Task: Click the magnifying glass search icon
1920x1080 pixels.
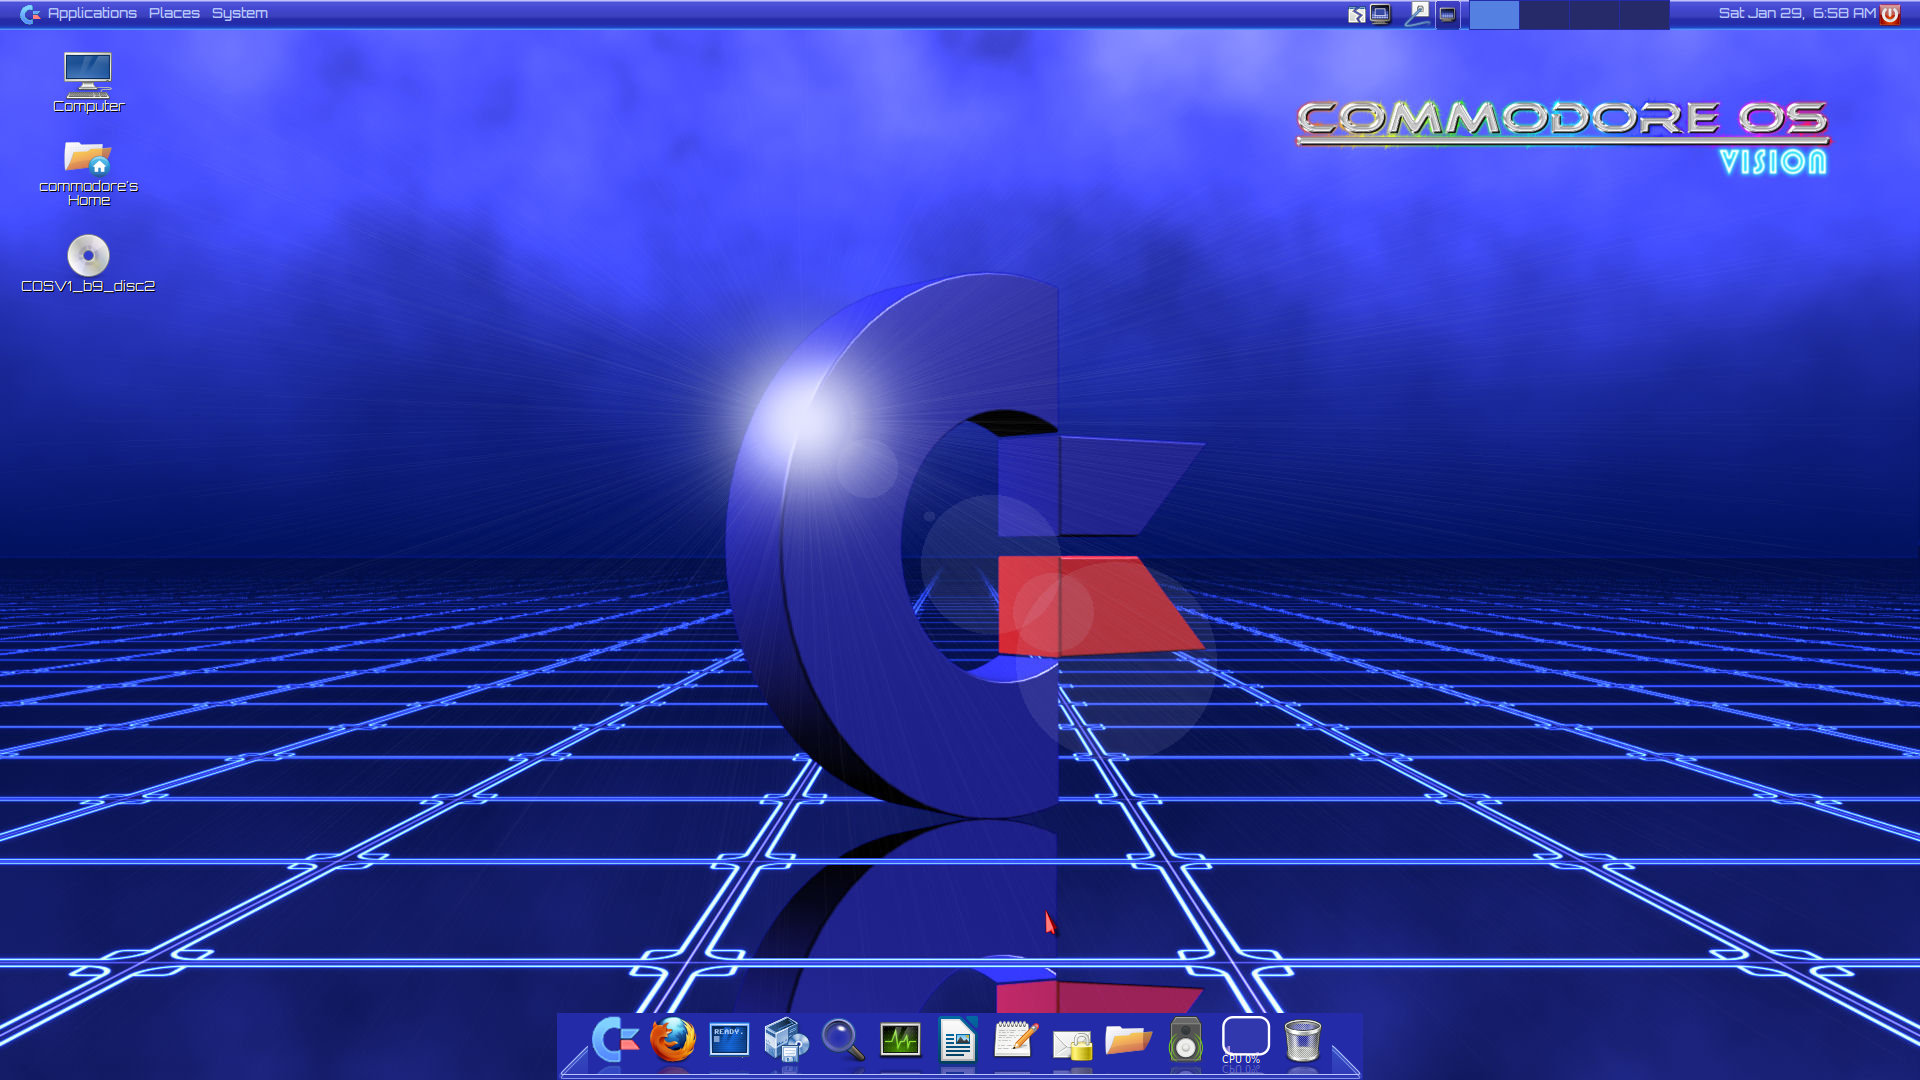Action: [x=843, y=1040]
